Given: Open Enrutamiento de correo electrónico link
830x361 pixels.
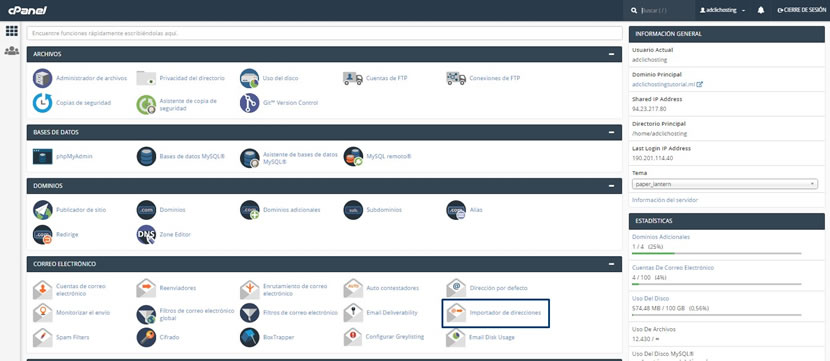Looking at the screenshot, I should click(295, 290).
